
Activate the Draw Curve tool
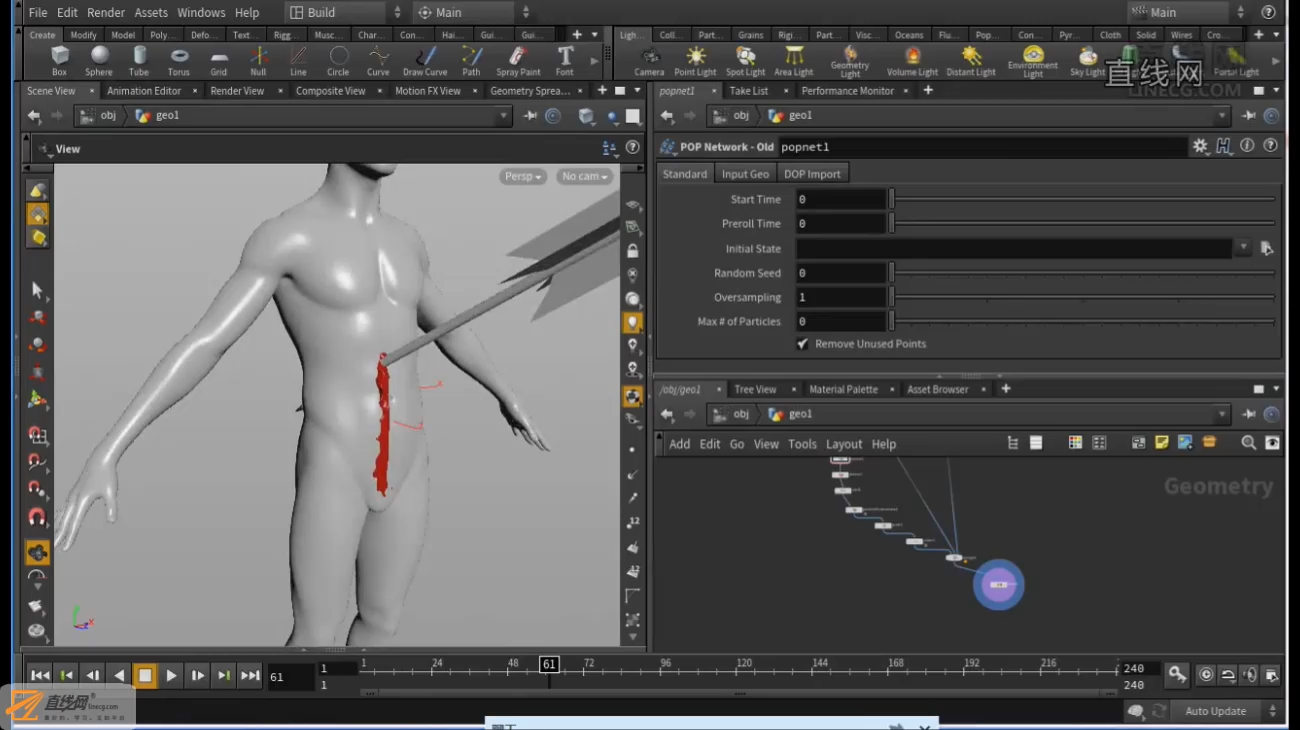(x=425, y=60)
